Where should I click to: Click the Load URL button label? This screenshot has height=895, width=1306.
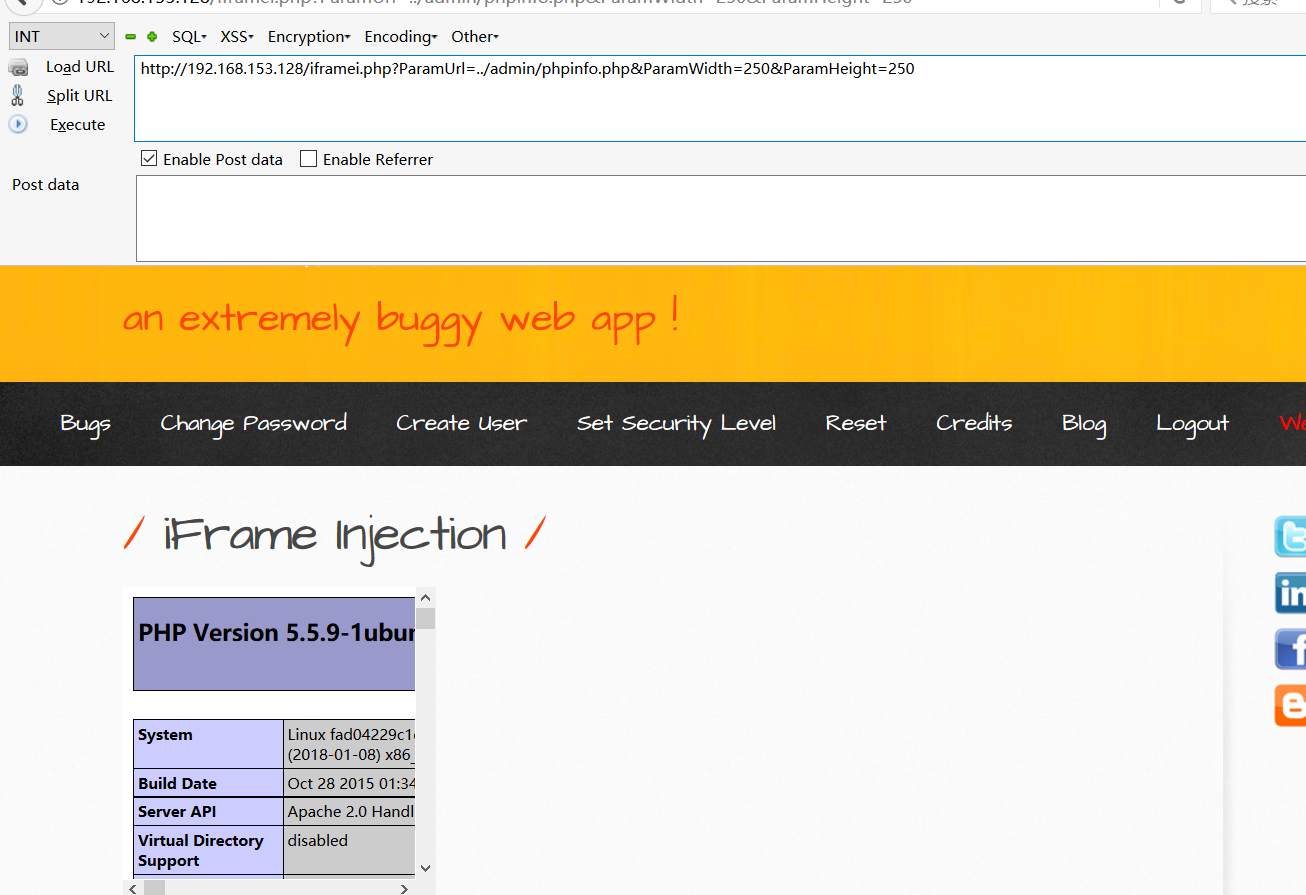[80, 67]
